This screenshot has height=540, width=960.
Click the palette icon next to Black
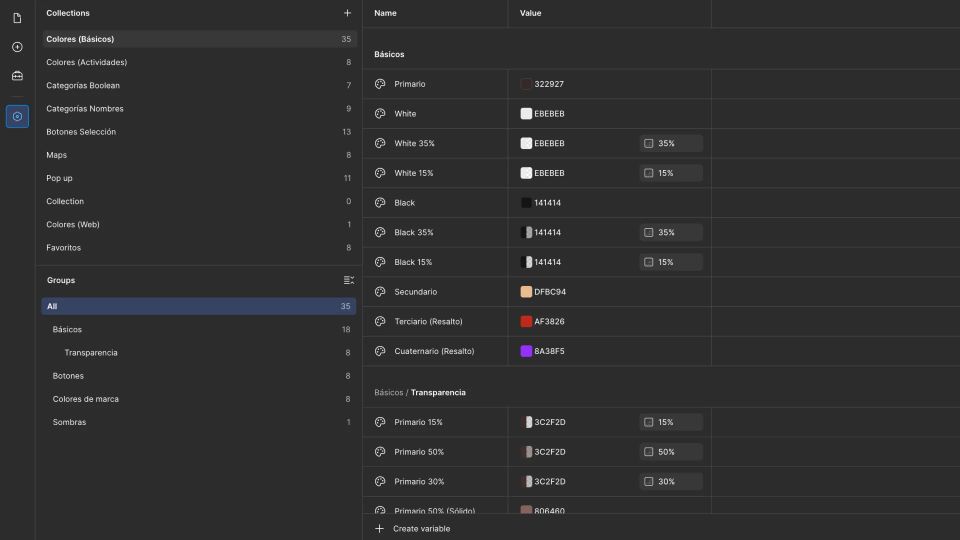pos(380,203)
